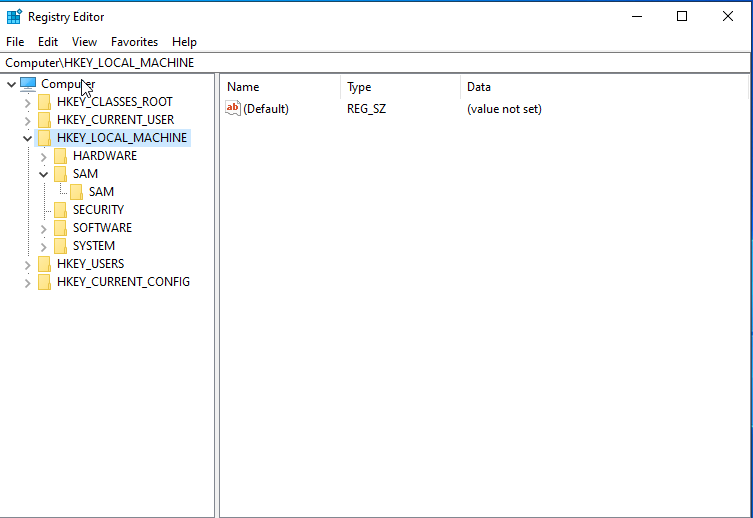Select the parent SAM key label
The height and width of the screenshot is (518, 753).
tap(85, 174)
